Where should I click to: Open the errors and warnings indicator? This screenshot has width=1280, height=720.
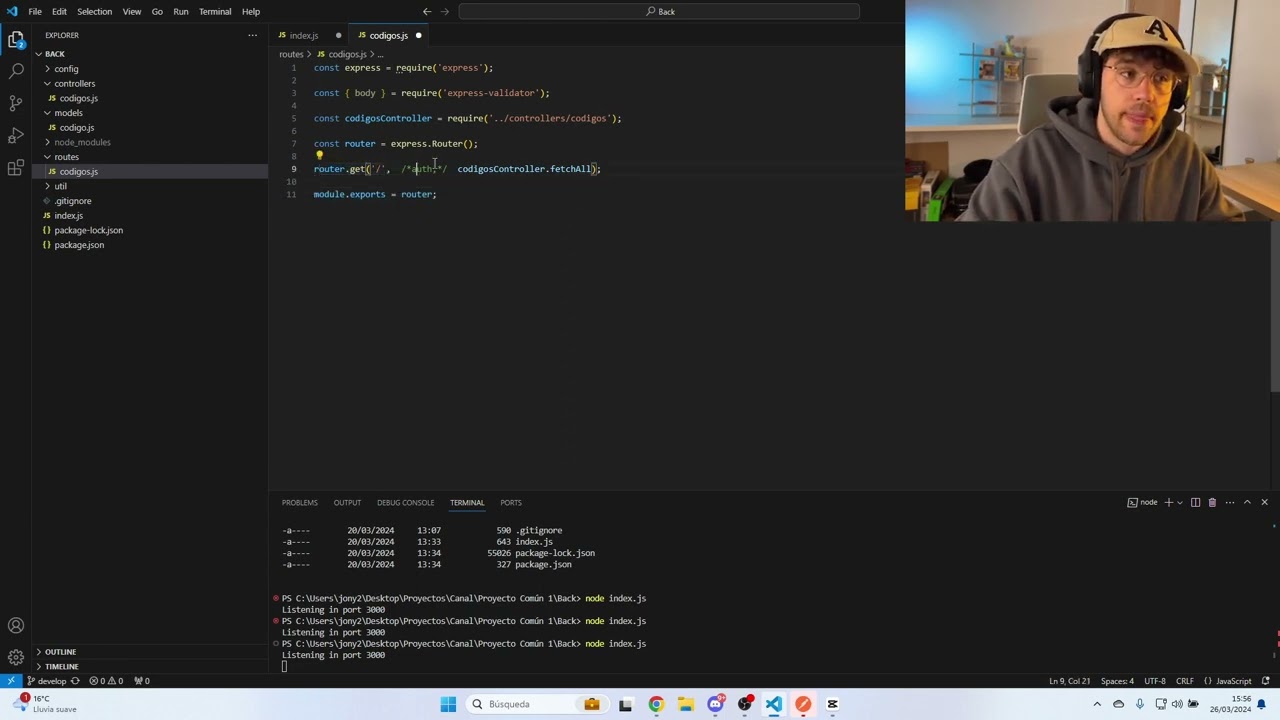coord(106,681)
